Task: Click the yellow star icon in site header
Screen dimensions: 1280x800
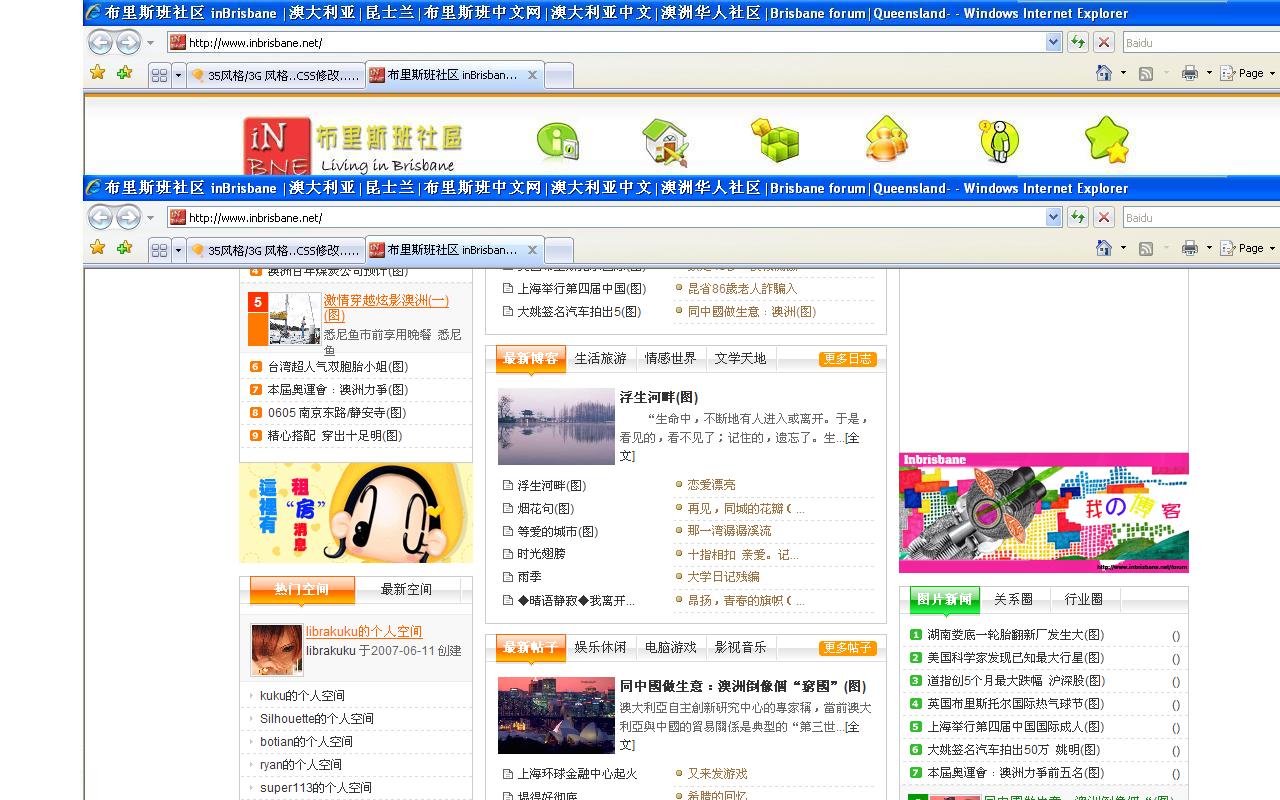Action: click(1107, 140)
